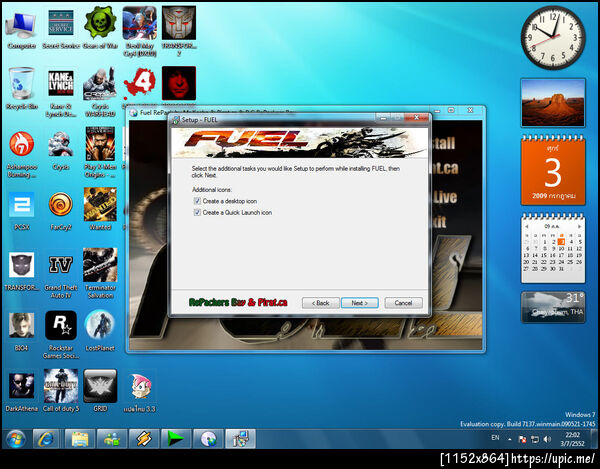This screenshot has width=600, height=469.
Task: Open the Action Center flag icon
Action: 522,440
